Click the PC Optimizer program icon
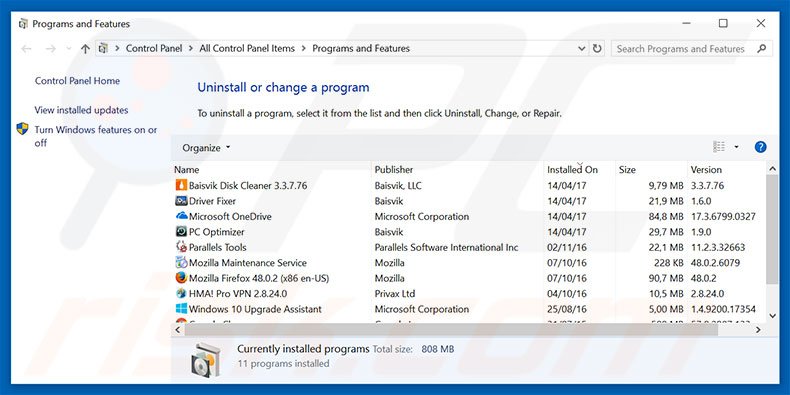The image size is (790, 395). 181,232
